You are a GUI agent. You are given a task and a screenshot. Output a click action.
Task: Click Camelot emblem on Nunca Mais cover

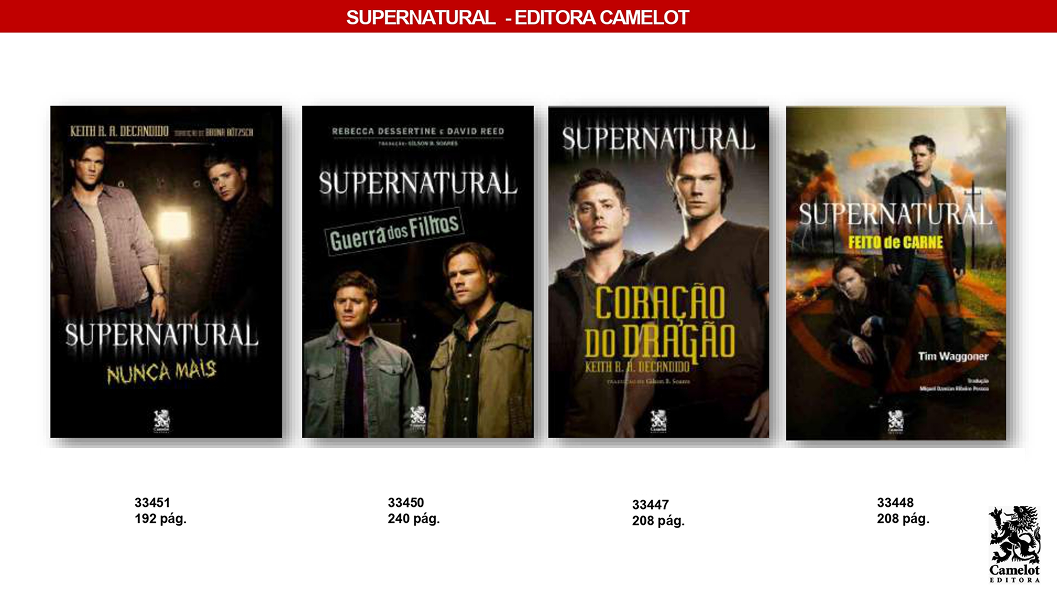tap(161, 421)
